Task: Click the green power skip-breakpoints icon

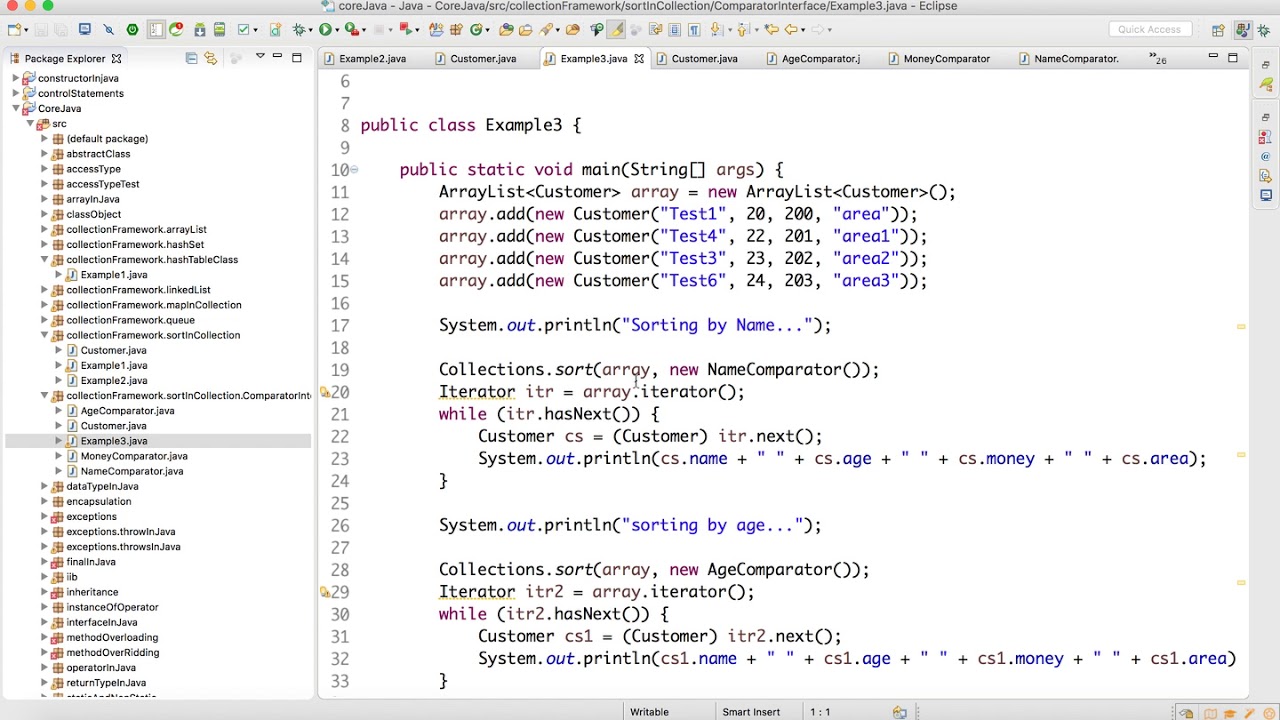Action: click(132, 30)
